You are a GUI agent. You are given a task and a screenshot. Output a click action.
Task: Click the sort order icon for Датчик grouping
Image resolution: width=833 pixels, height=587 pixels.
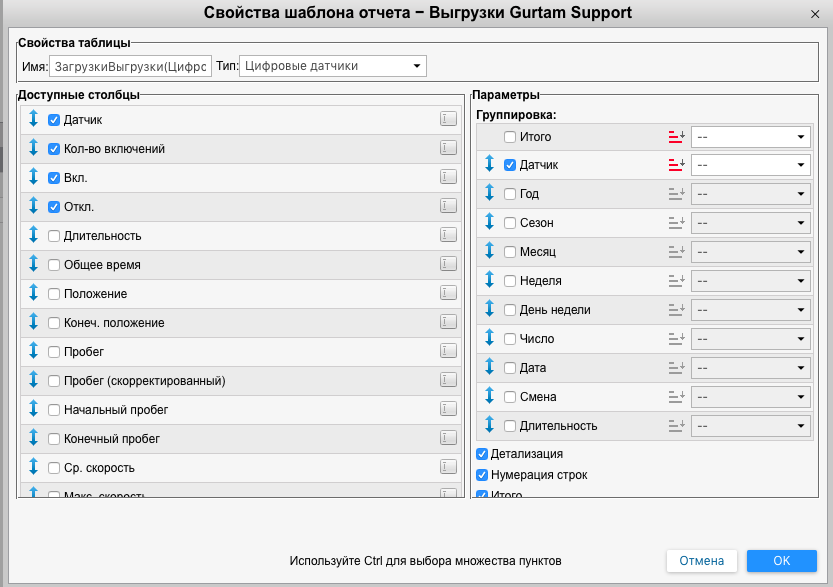[x=677, y=165]
